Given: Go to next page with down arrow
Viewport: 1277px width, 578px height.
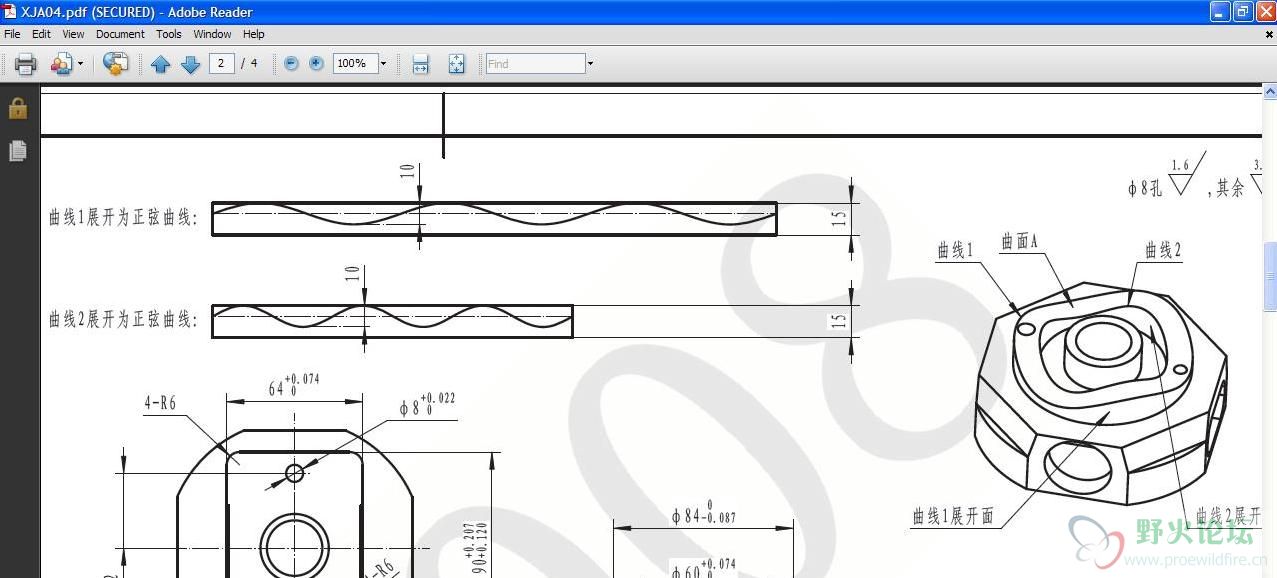Looking at the screenshot, I should pos(190,64).
